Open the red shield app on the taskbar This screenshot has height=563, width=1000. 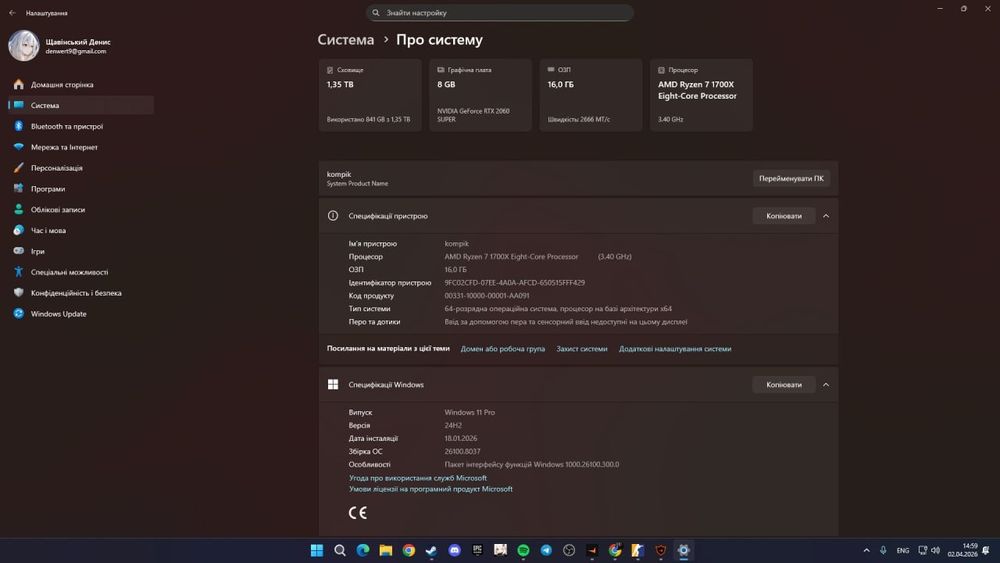661,550
